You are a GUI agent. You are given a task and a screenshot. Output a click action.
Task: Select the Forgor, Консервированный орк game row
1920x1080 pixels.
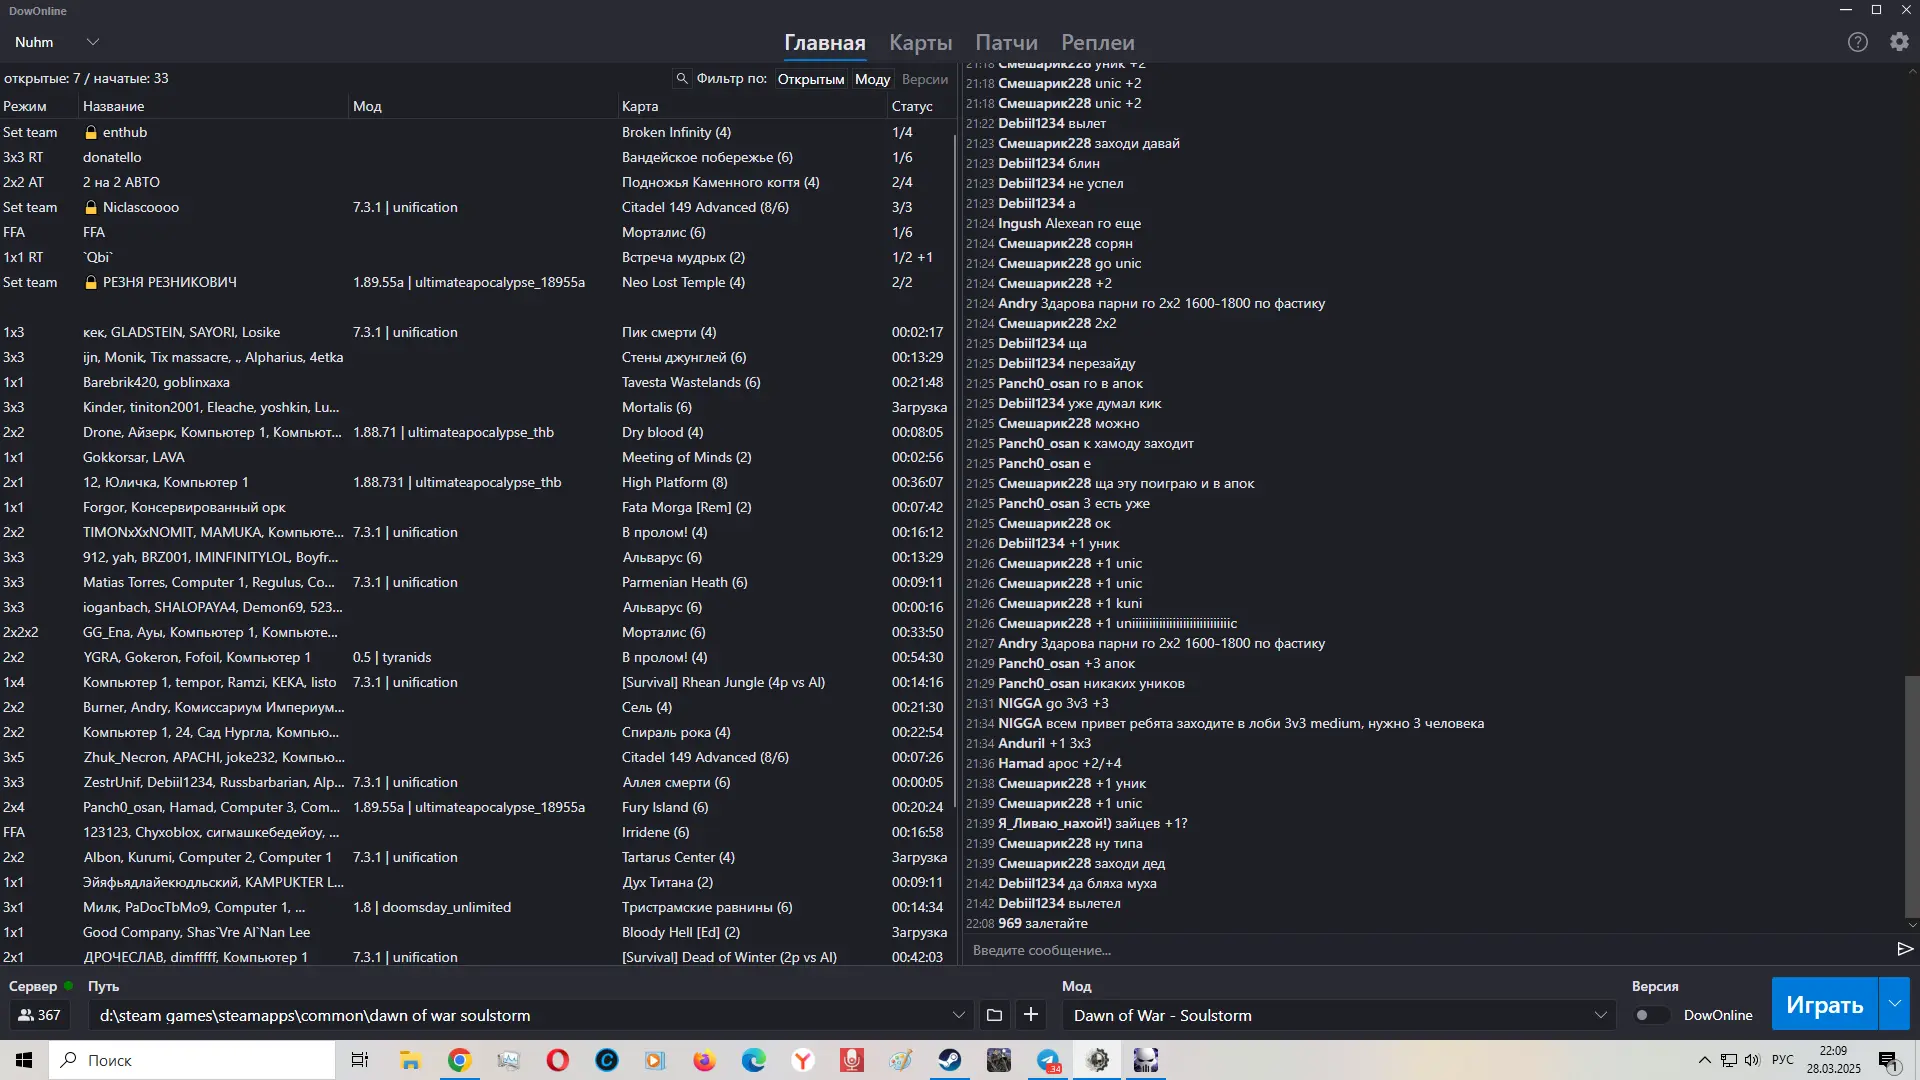click(476, 507)
